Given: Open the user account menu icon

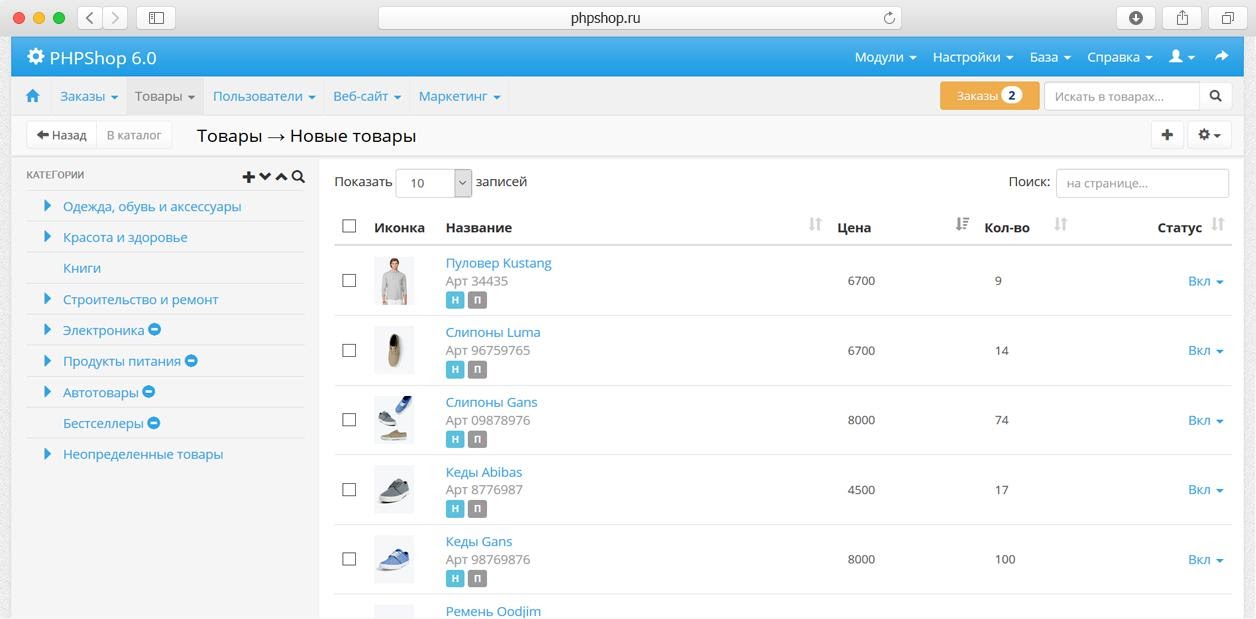Looking at the screenshot, I should (x=1182, y=57).
